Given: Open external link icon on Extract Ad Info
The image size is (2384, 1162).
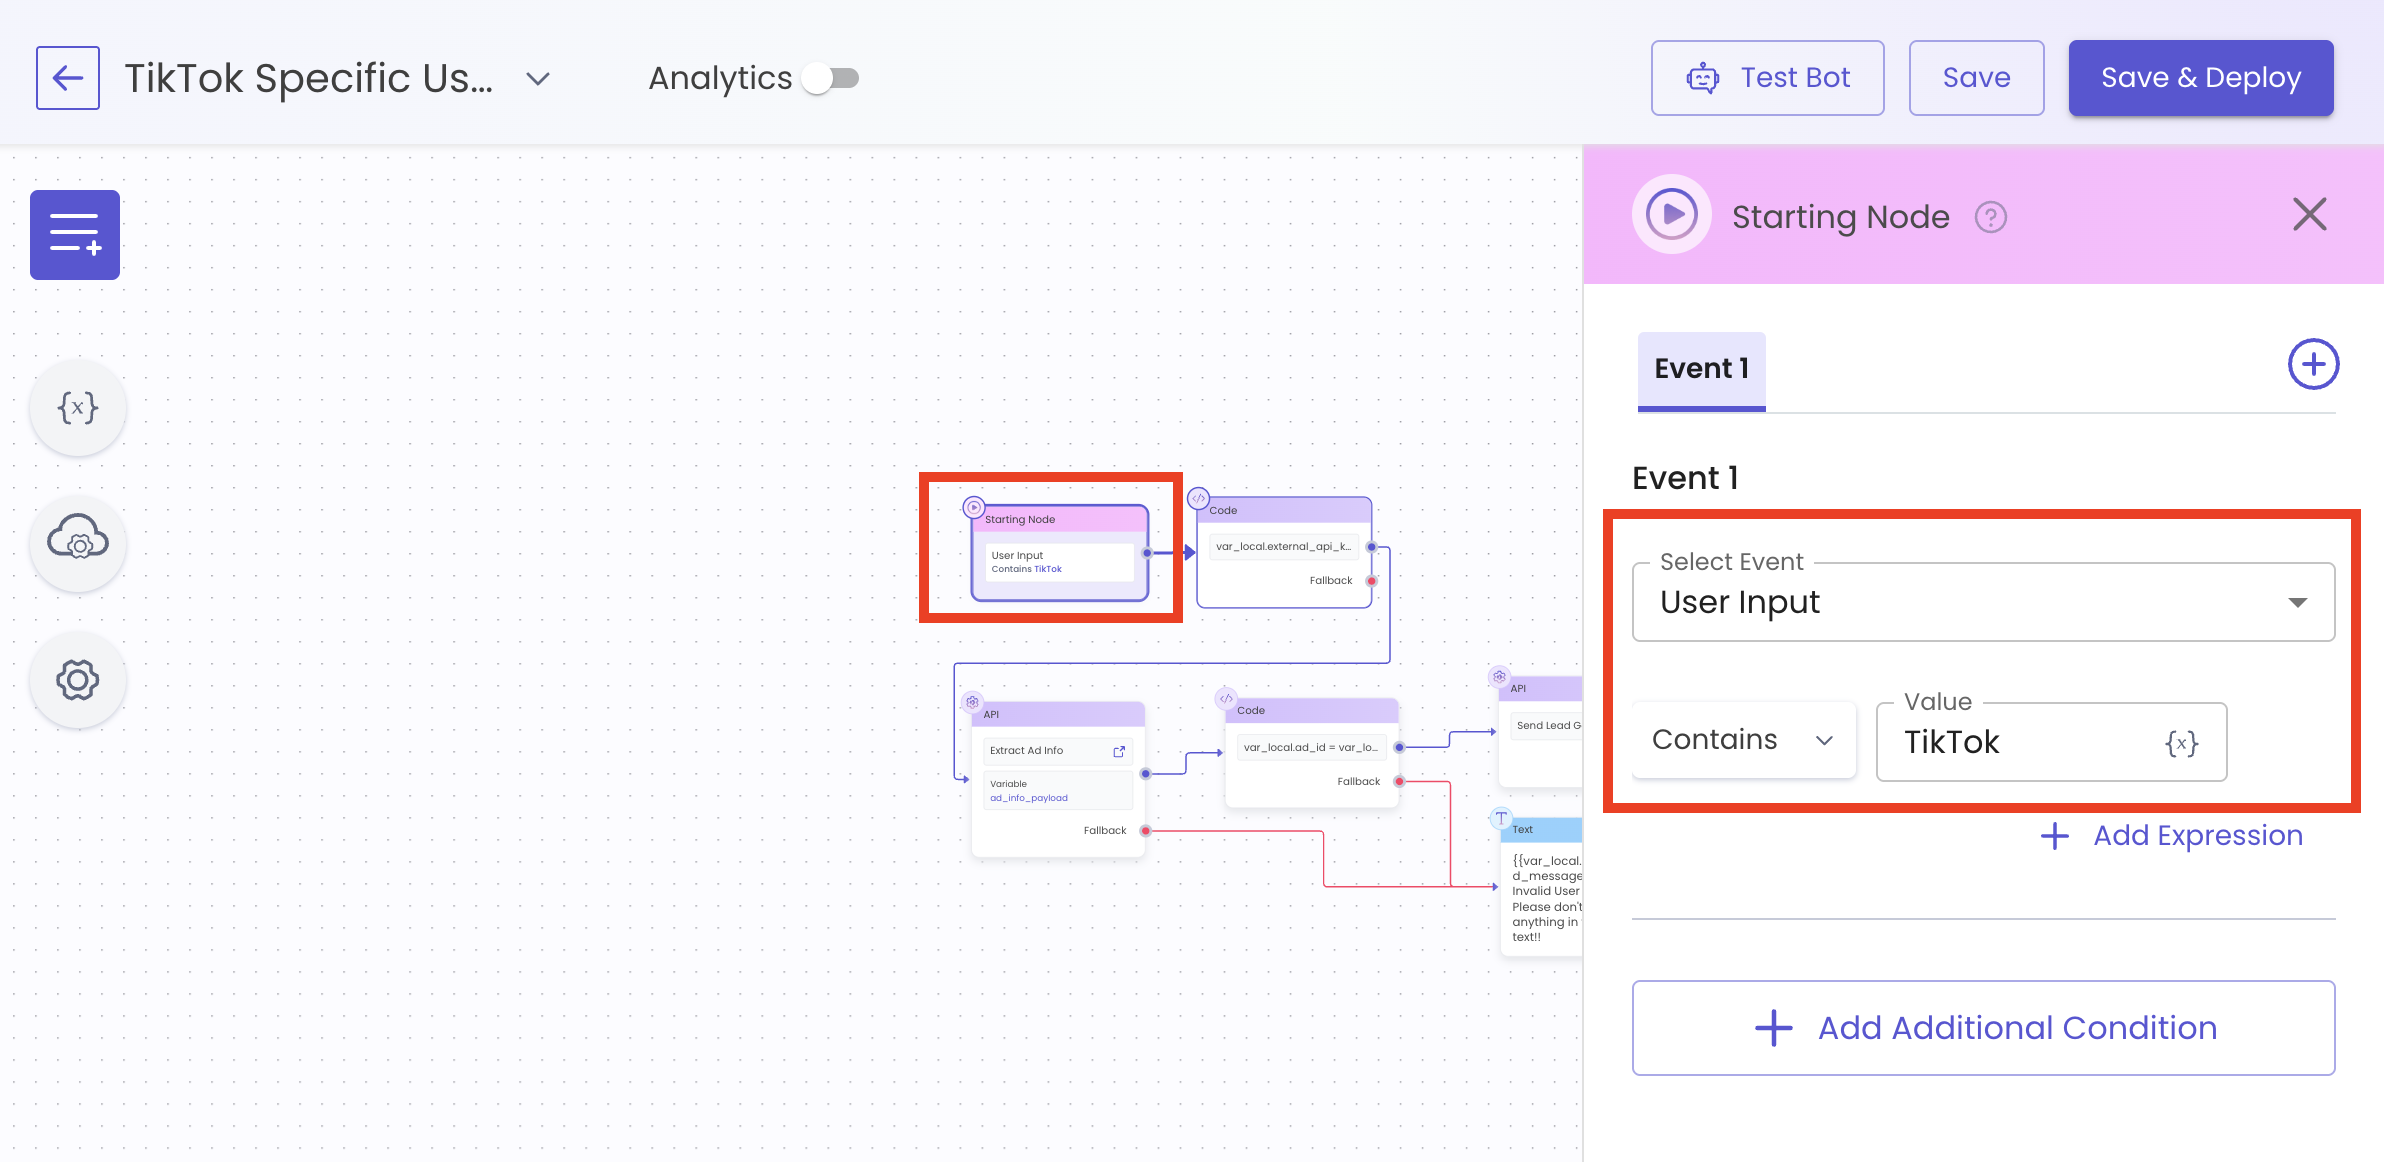Looking at the screenshot, I should click(x=1119, y=751).
